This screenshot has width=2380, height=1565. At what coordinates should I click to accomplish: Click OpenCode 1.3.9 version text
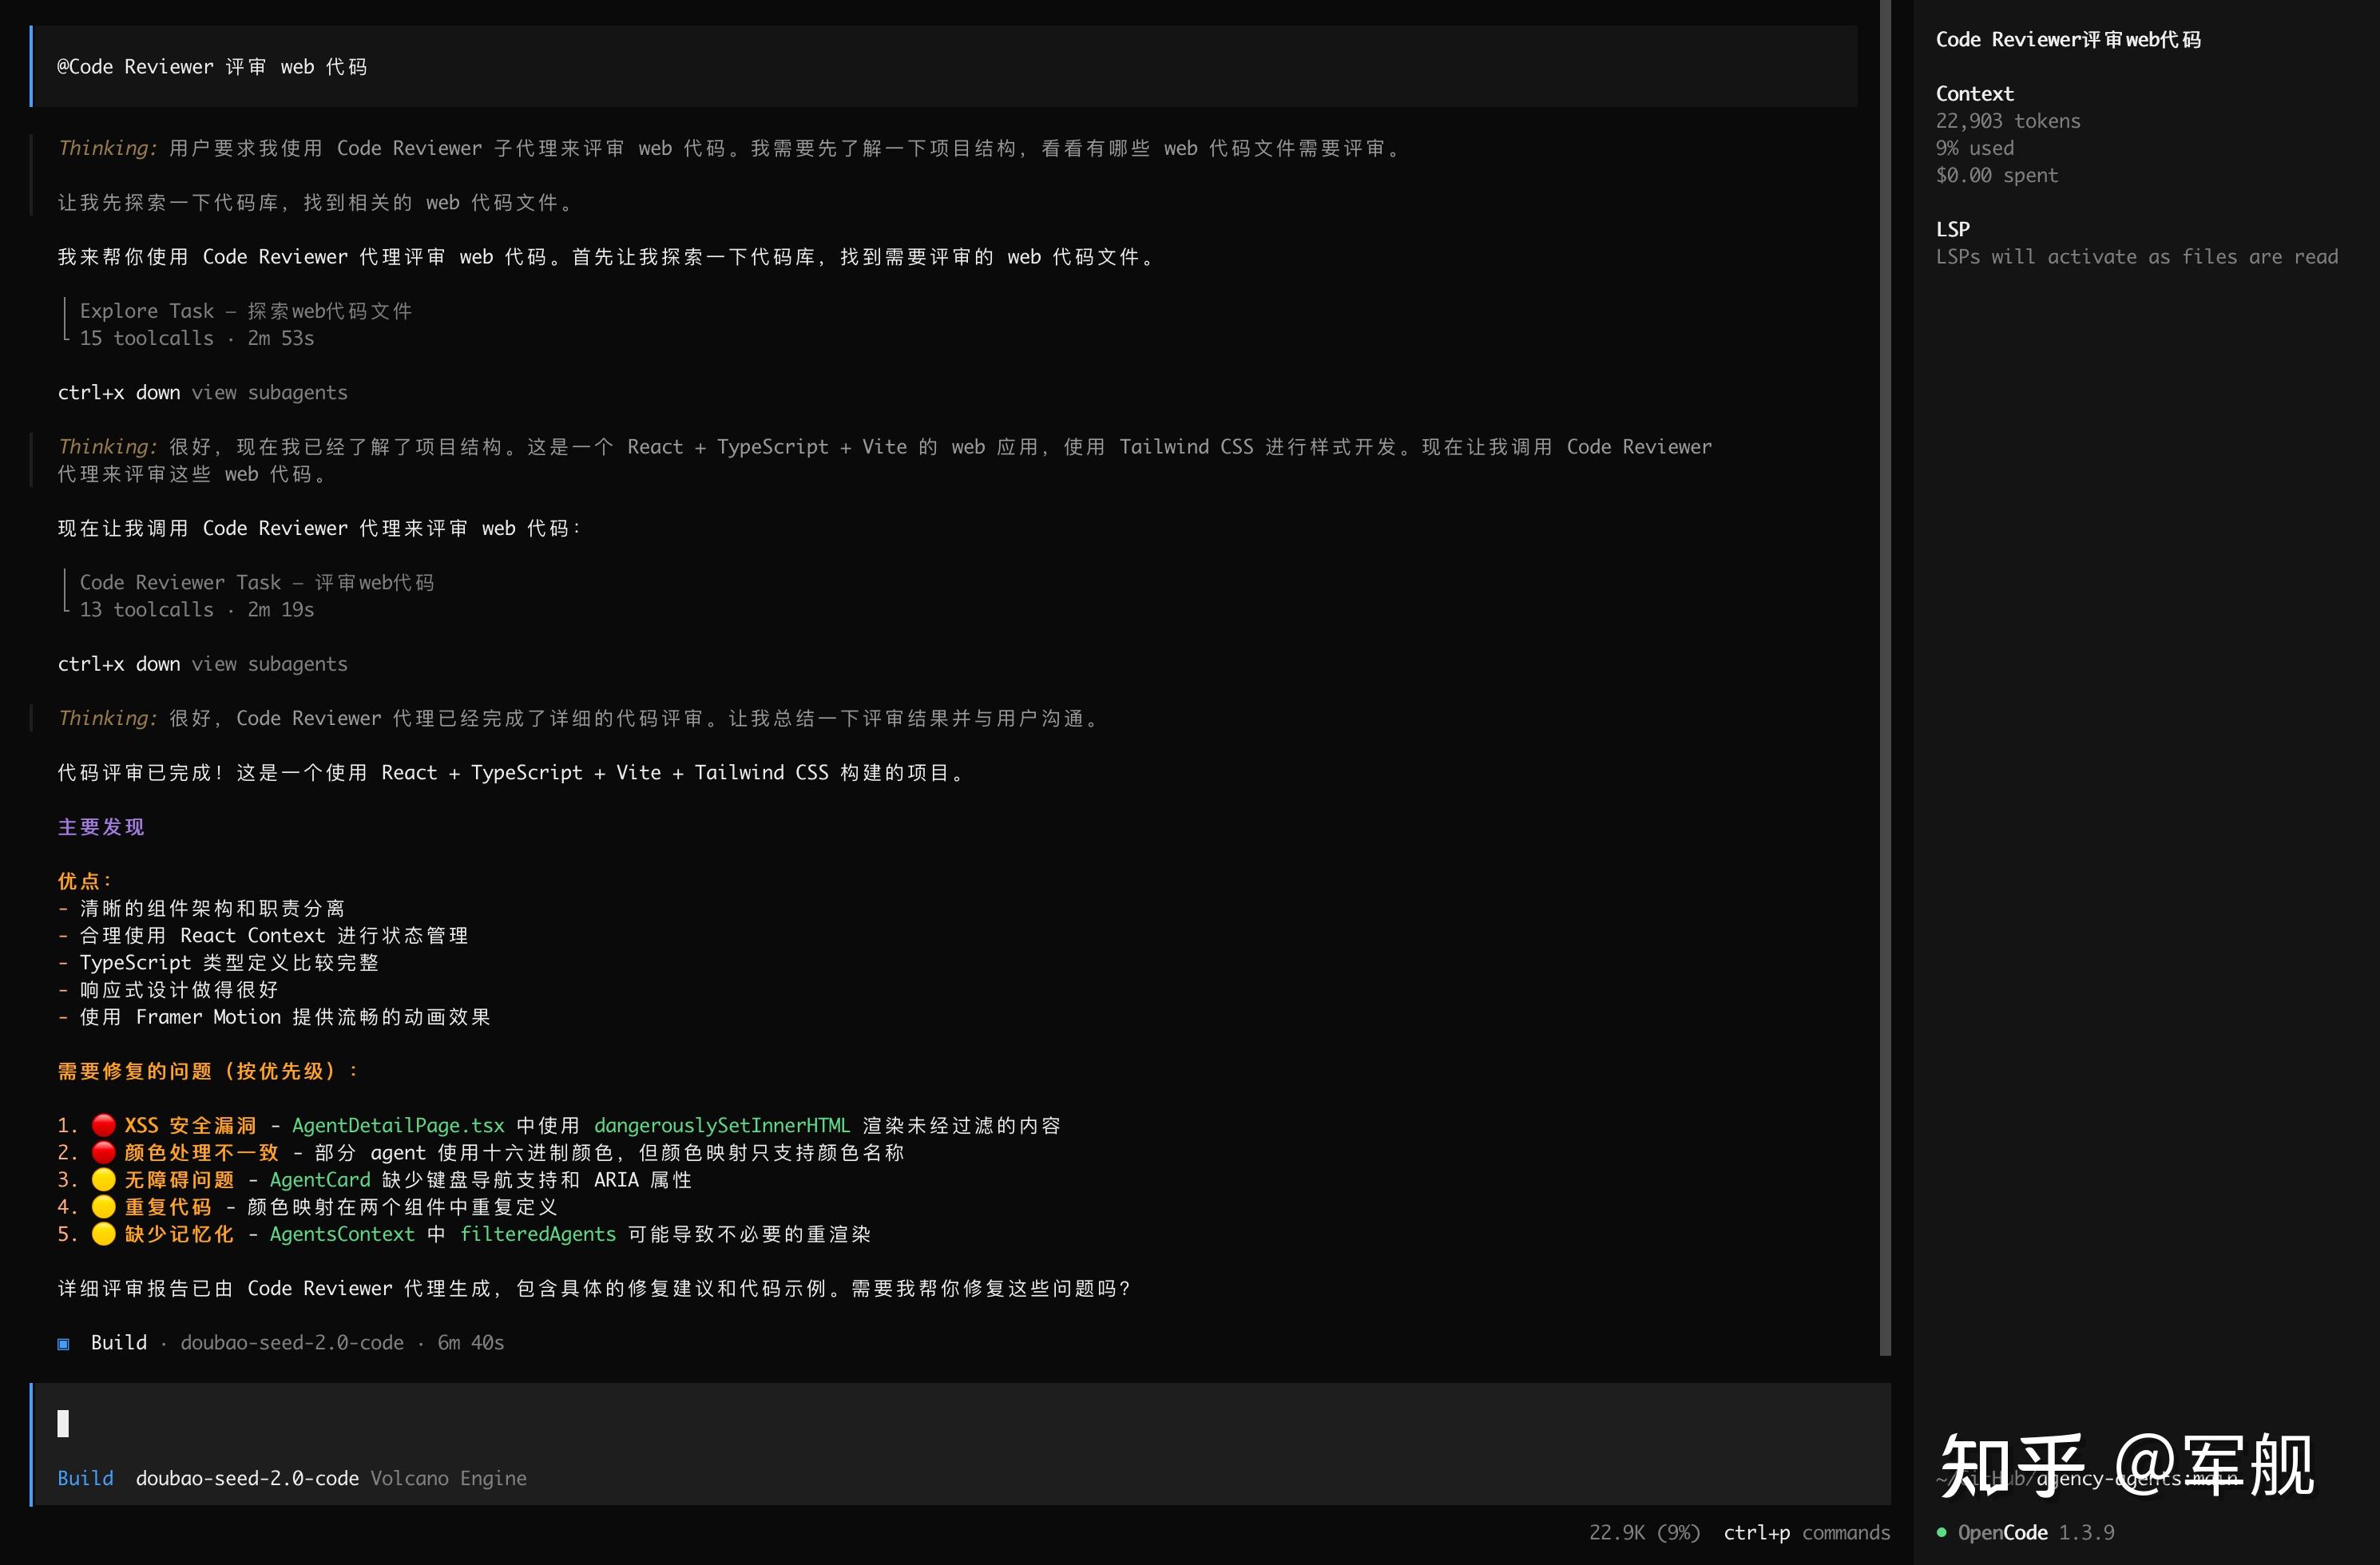coord(2036,1532)
